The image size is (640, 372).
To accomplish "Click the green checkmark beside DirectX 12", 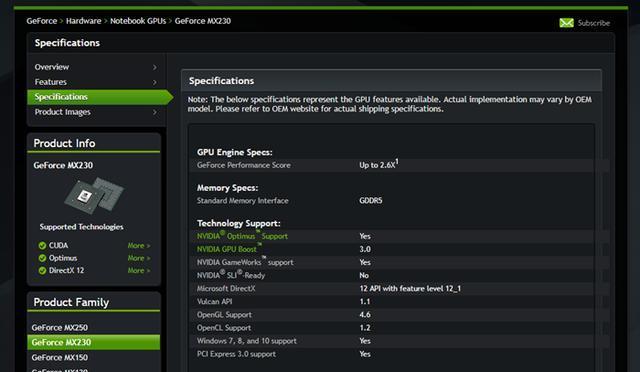I will (x=42, y=270).
